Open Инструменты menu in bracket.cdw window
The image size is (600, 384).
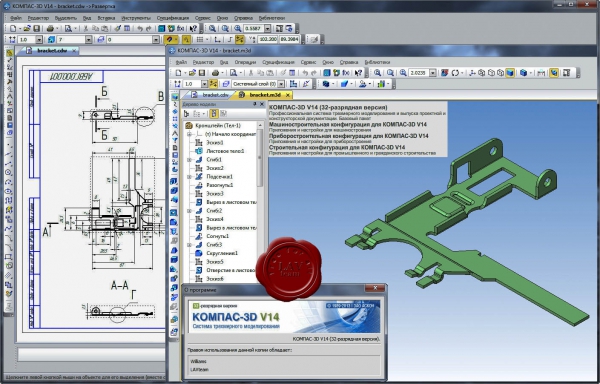click(136, 18)
